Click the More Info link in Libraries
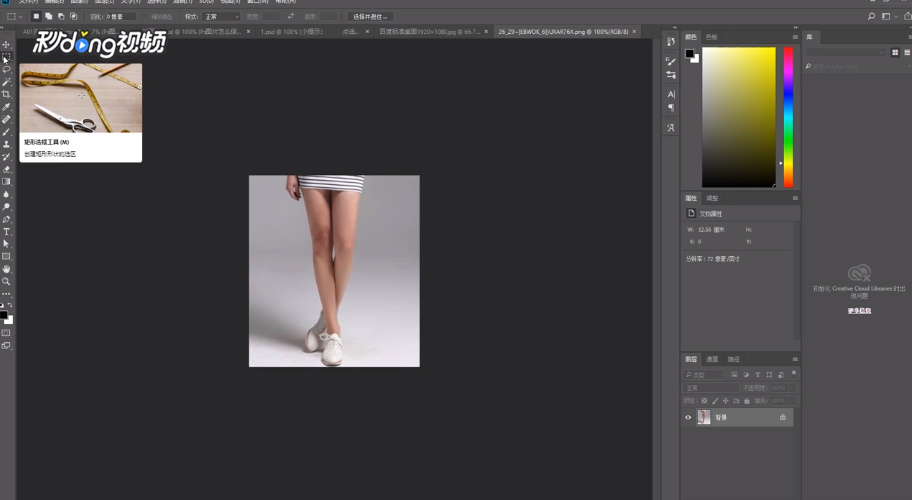The width and height of the screenshot is (912, 500). click(x=859, y=311)
